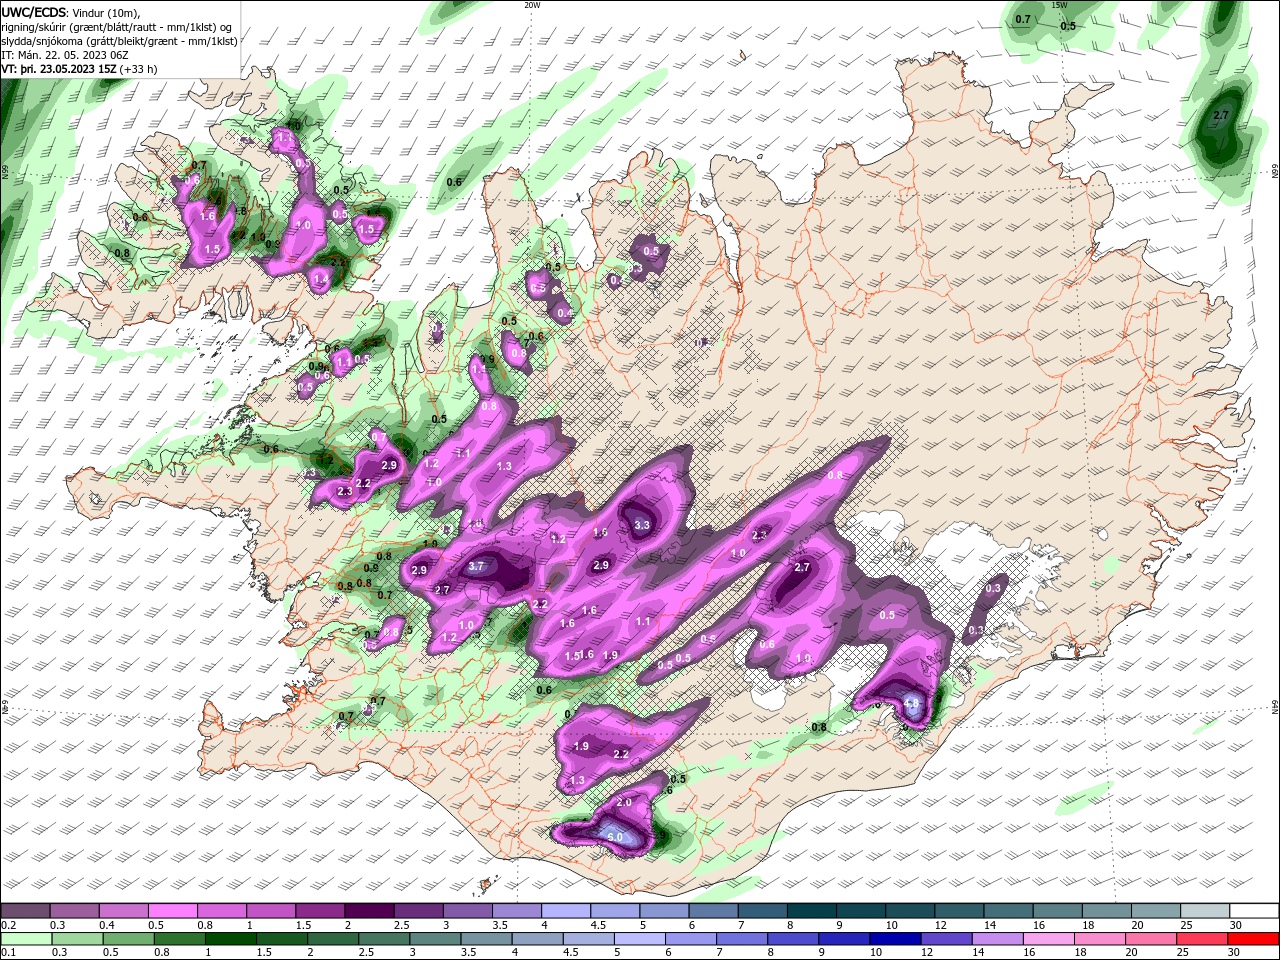The width and height of the screenshot is (1280, 960).
Task: Select the light pink 16–18 rain legend swatch
Action: 1050,939
